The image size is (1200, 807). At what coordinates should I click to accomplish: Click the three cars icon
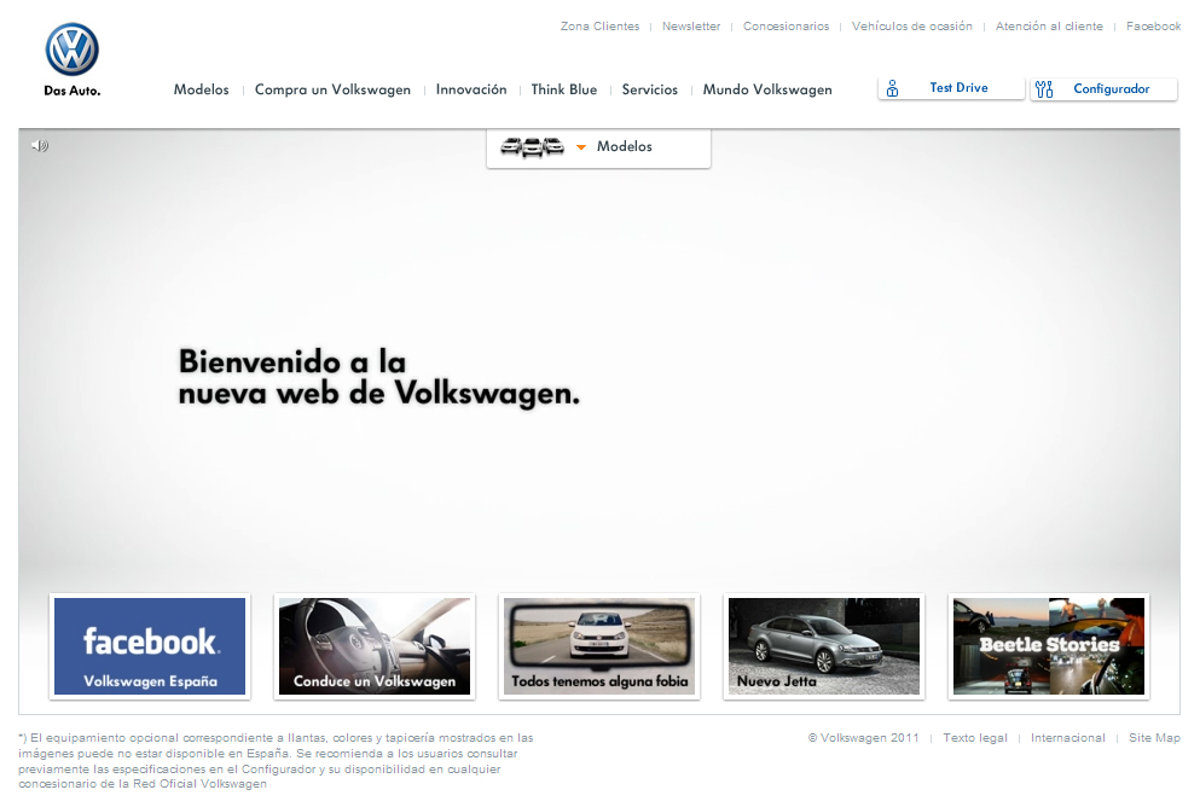532,147
